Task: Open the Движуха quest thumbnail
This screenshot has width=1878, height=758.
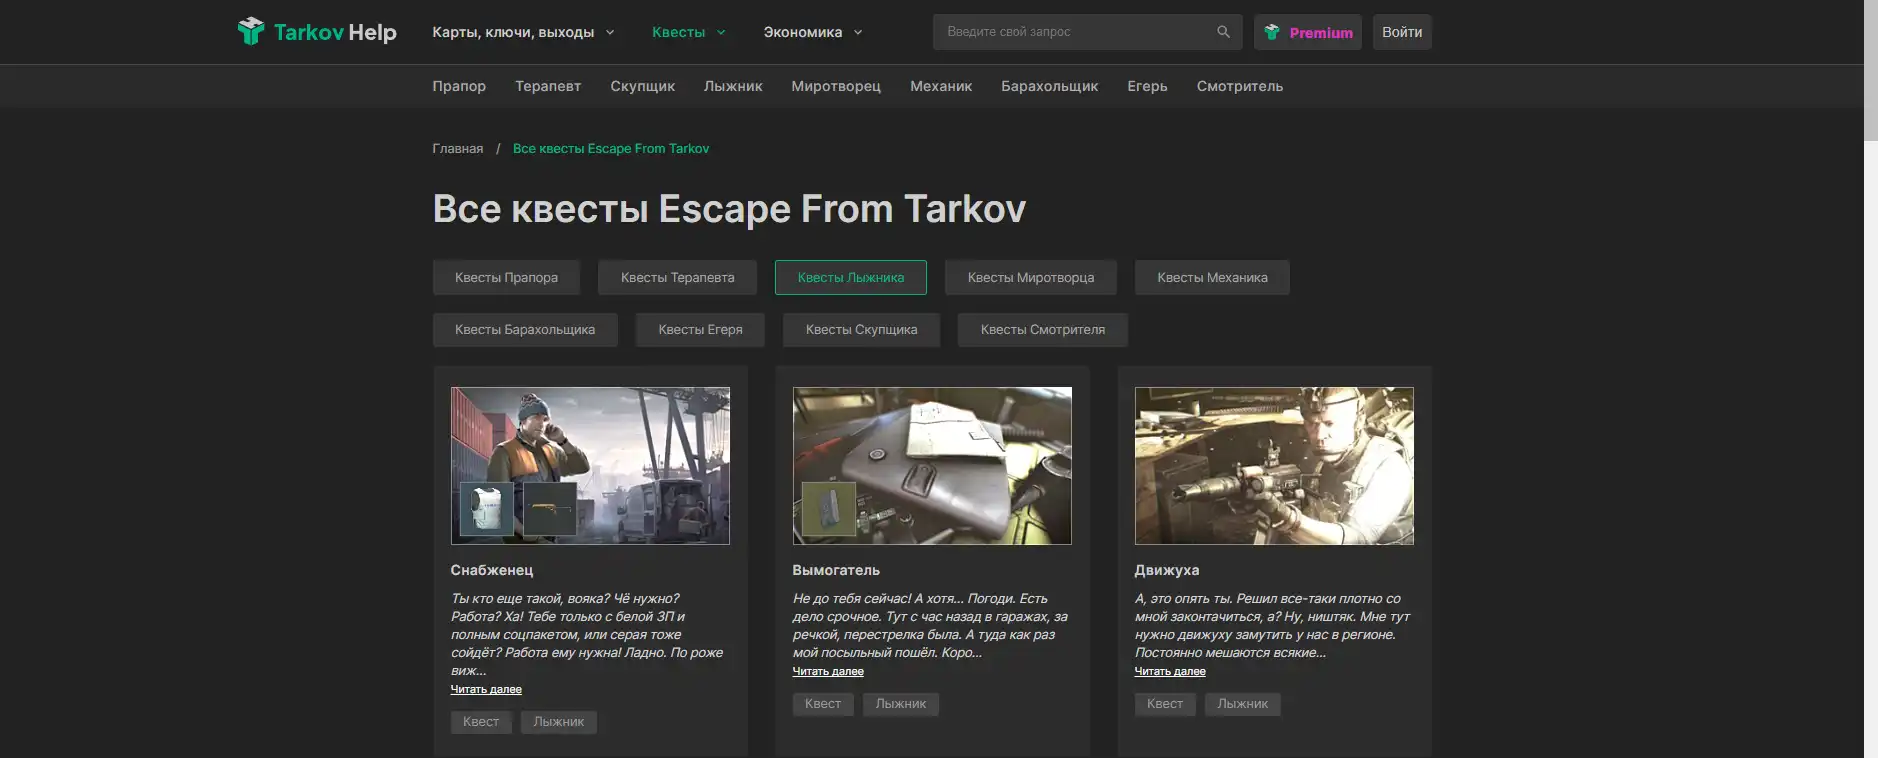Action: (1274, 466)
